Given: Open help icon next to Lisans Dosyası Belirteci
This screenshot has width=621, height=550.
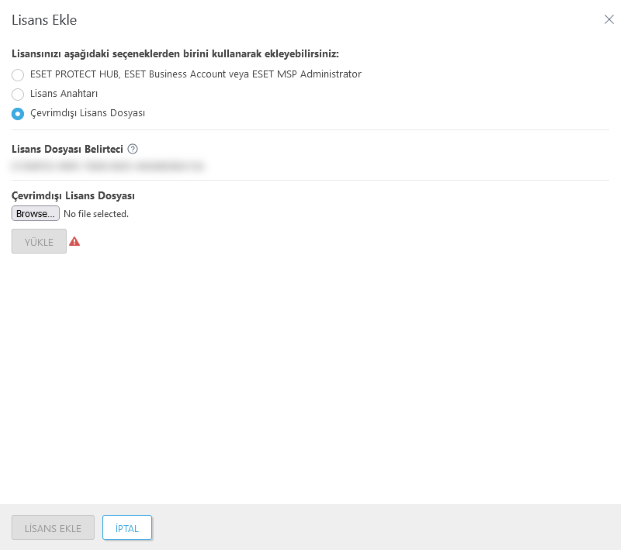Looking at the screenshot, I should (133, 149).
